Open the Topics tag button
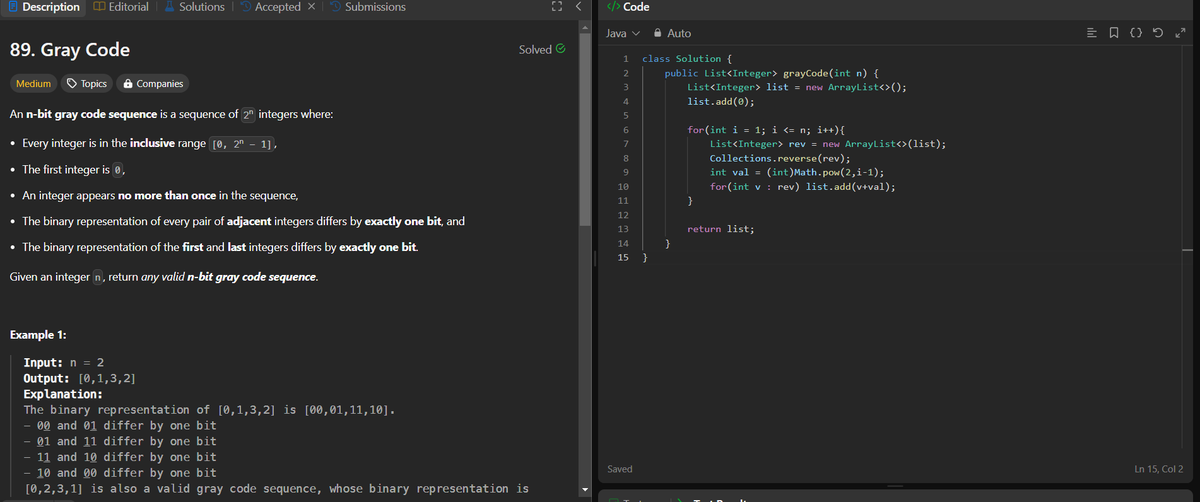This screenshot has width=1200, height=502. 87,84
